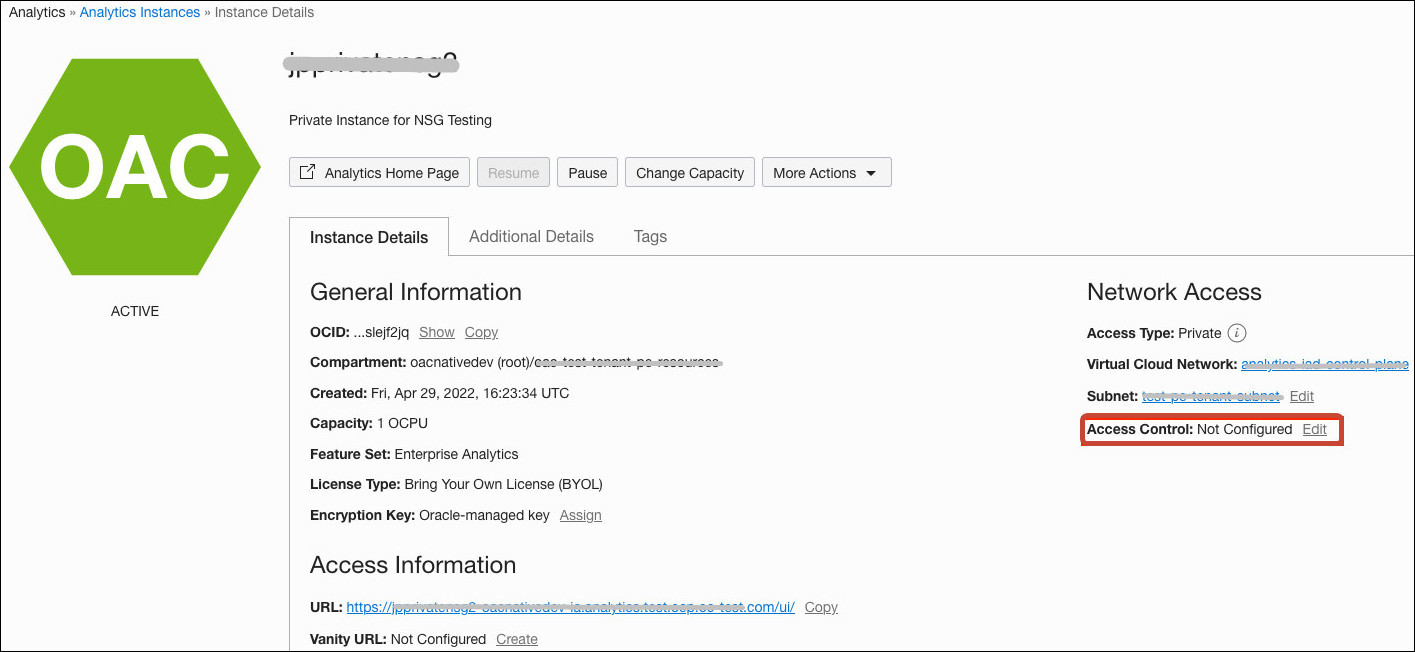This screenshot has width=1415, height=652.
Task: Click the green OAC hexagon logo
Action: click(x=135, y=167)
